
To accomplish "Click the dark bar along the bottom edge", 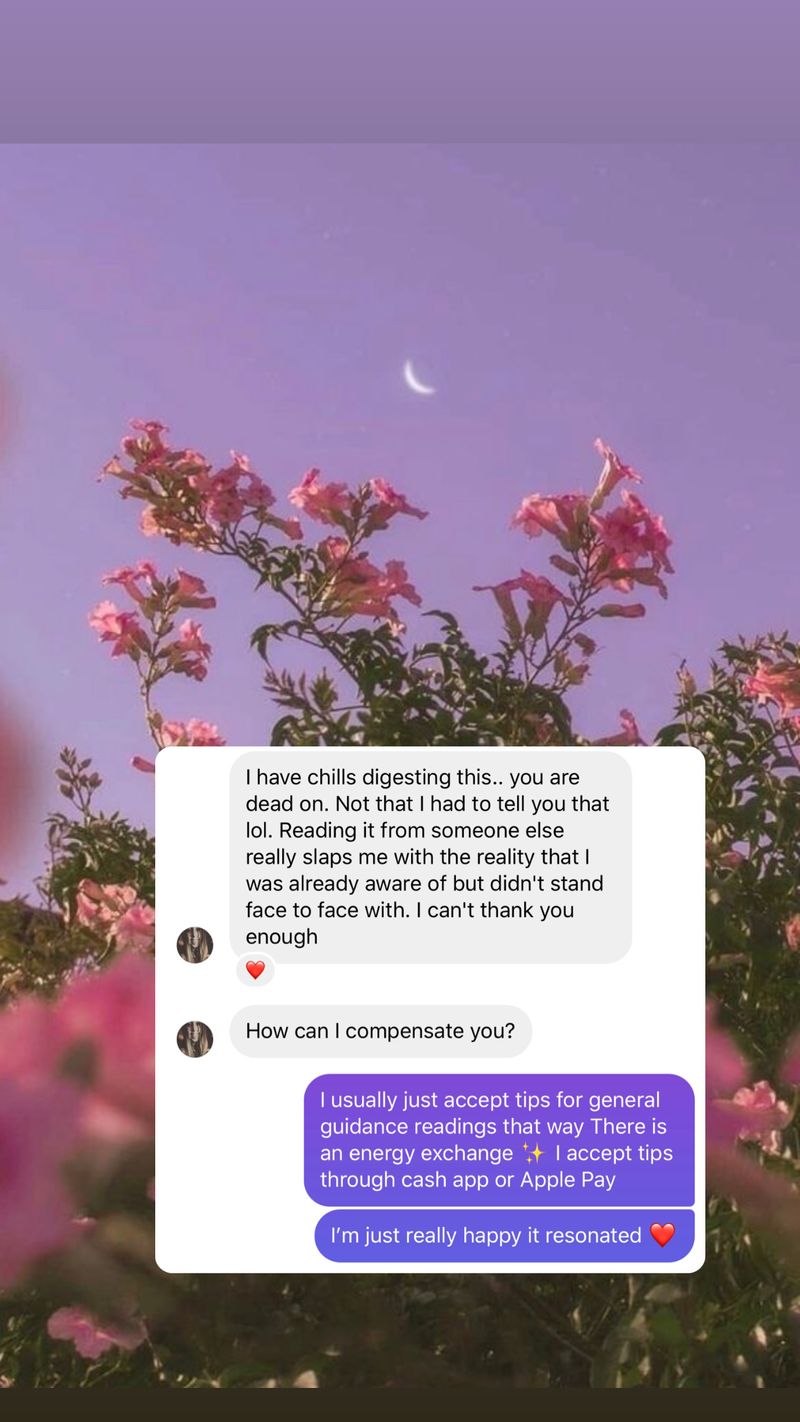I will pos(400,1404).
